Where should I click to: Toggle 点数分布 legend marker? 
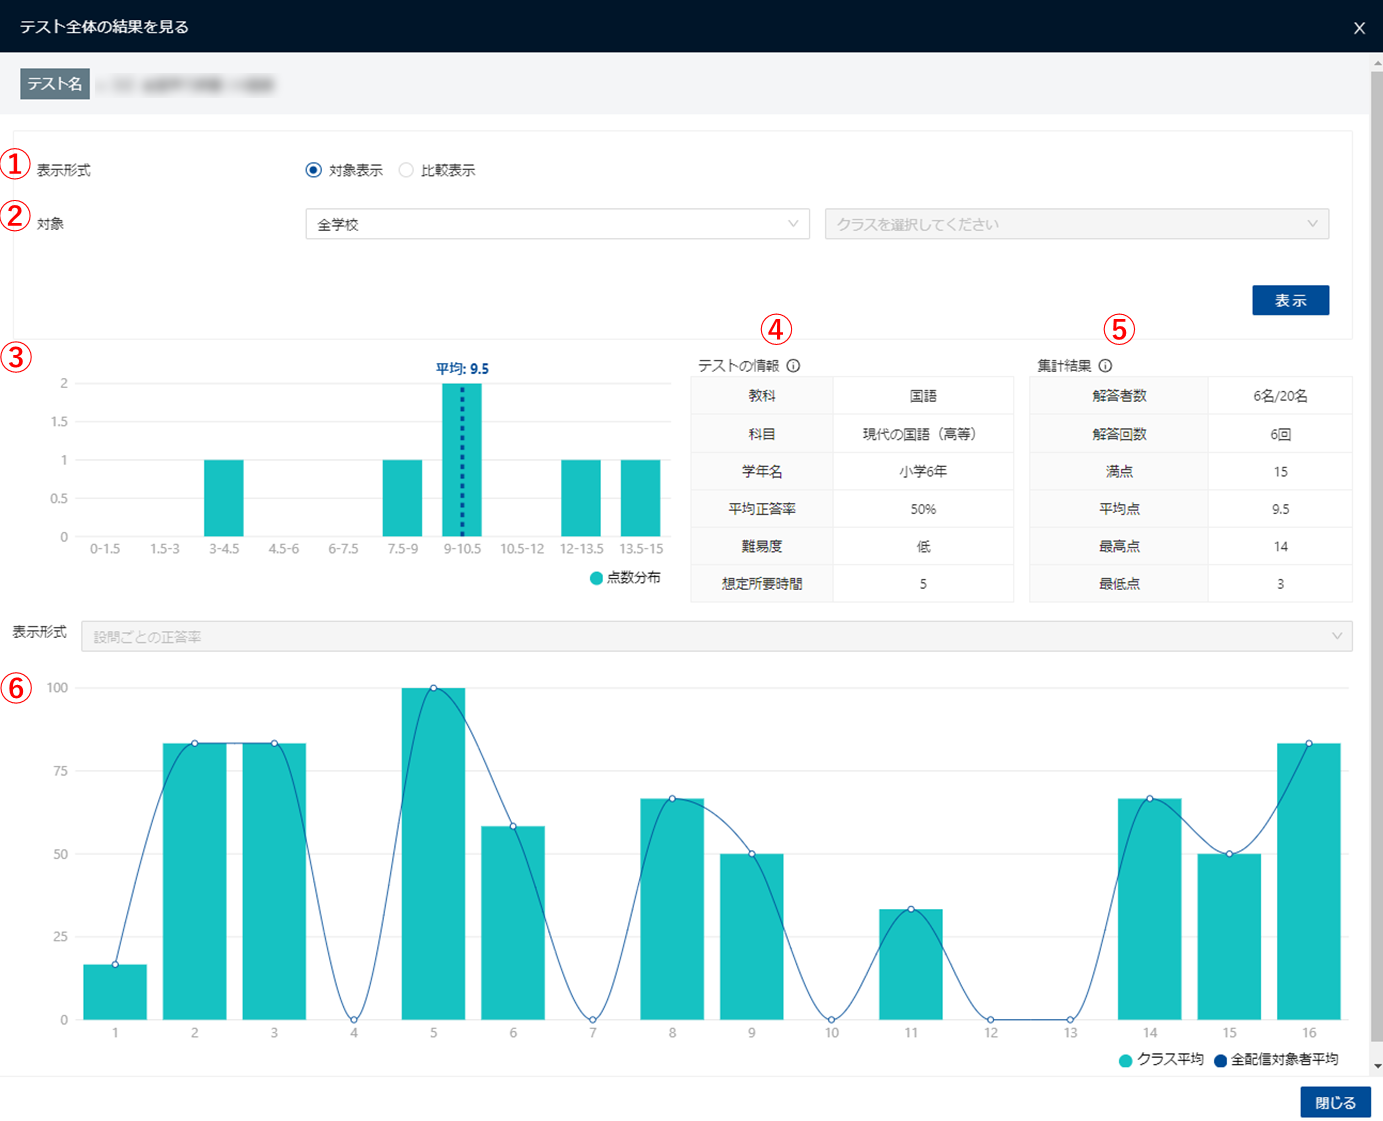click(x=597, y=578)
